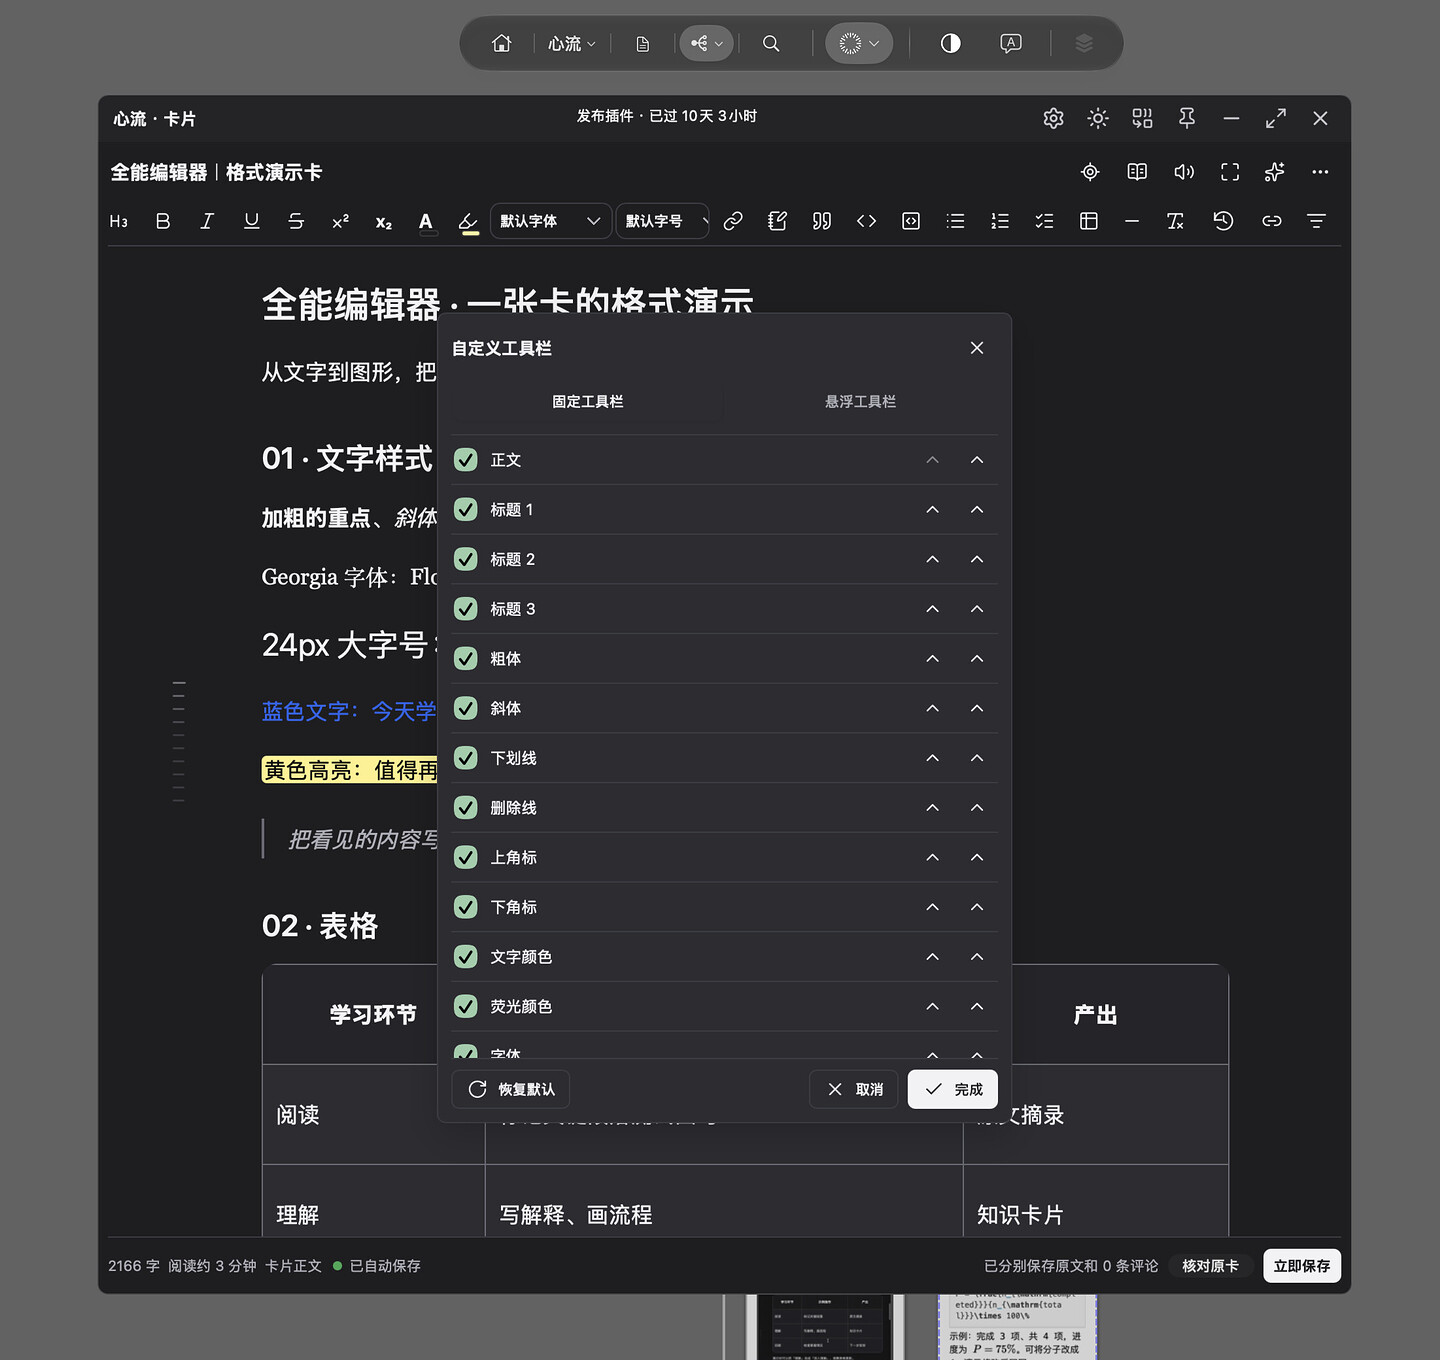Uncheck the 标题 1 checkbox

pos(466,510)
